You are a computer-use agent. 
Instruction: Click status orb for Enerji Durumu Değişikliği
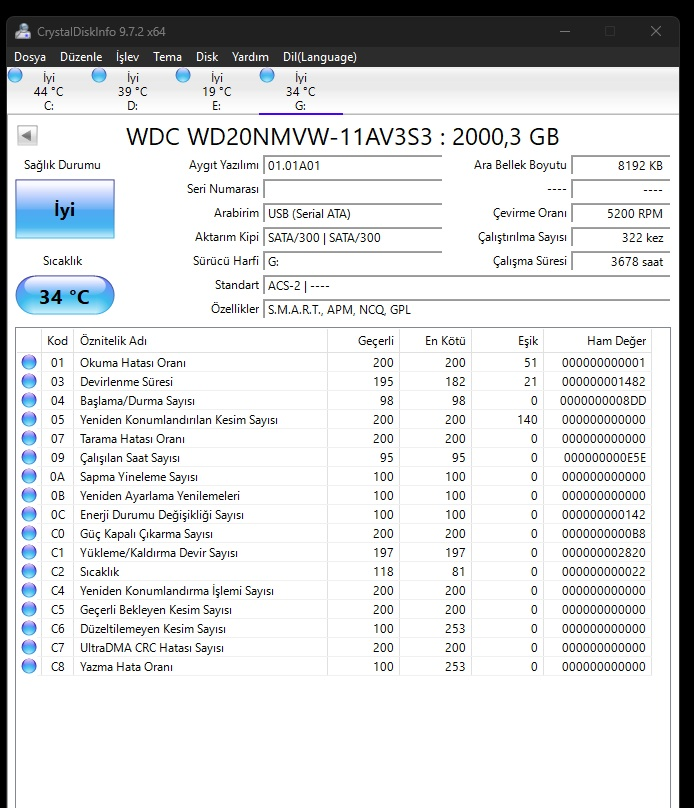click(29, 514)
